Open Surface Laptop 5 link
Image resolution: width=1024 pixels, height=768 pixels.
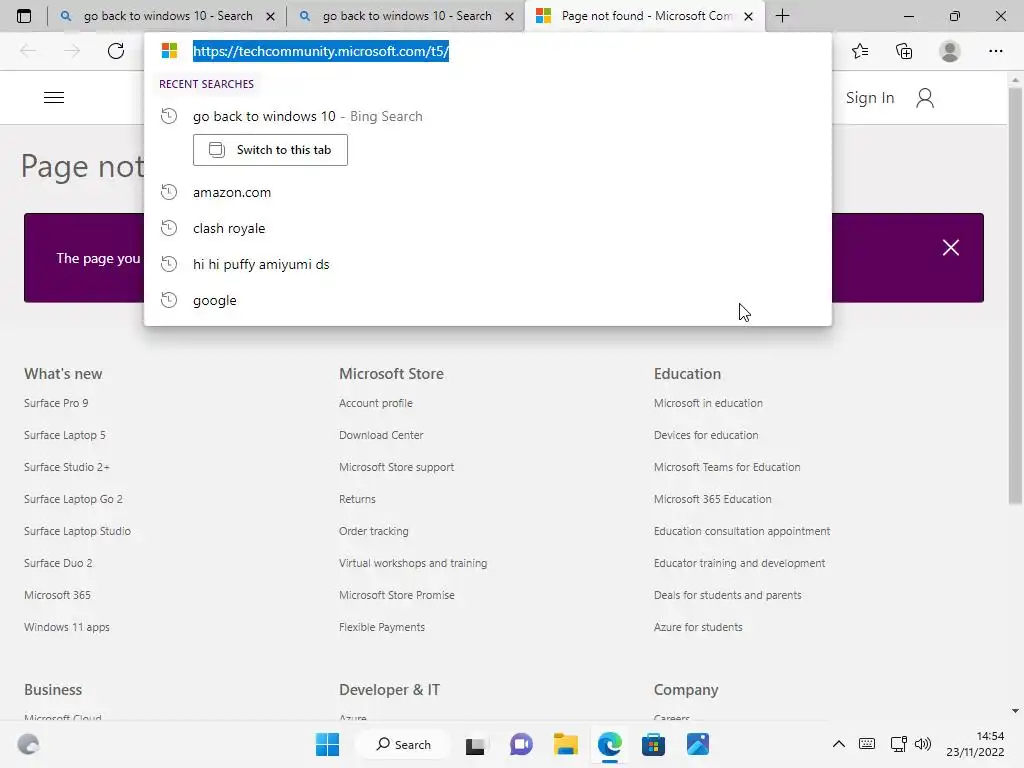coord(65,435)
